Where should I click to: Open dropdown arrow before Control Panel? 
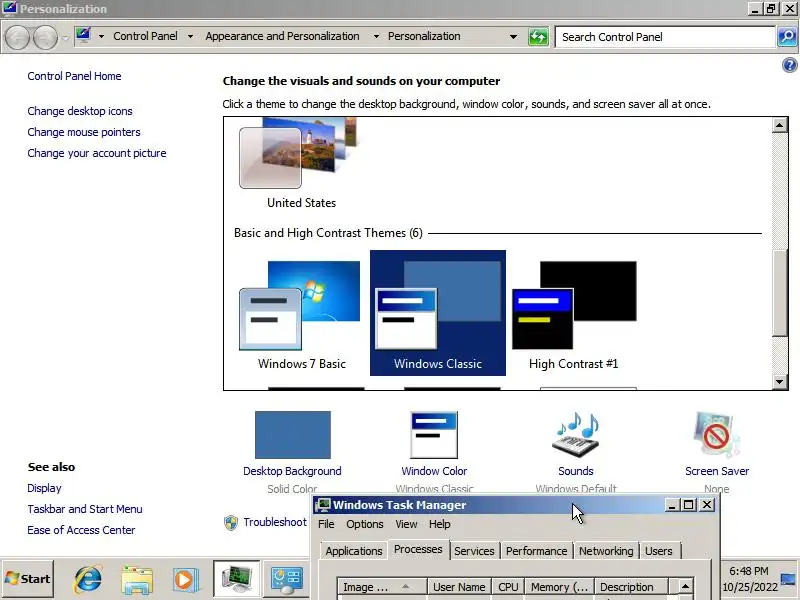(101, 37)
